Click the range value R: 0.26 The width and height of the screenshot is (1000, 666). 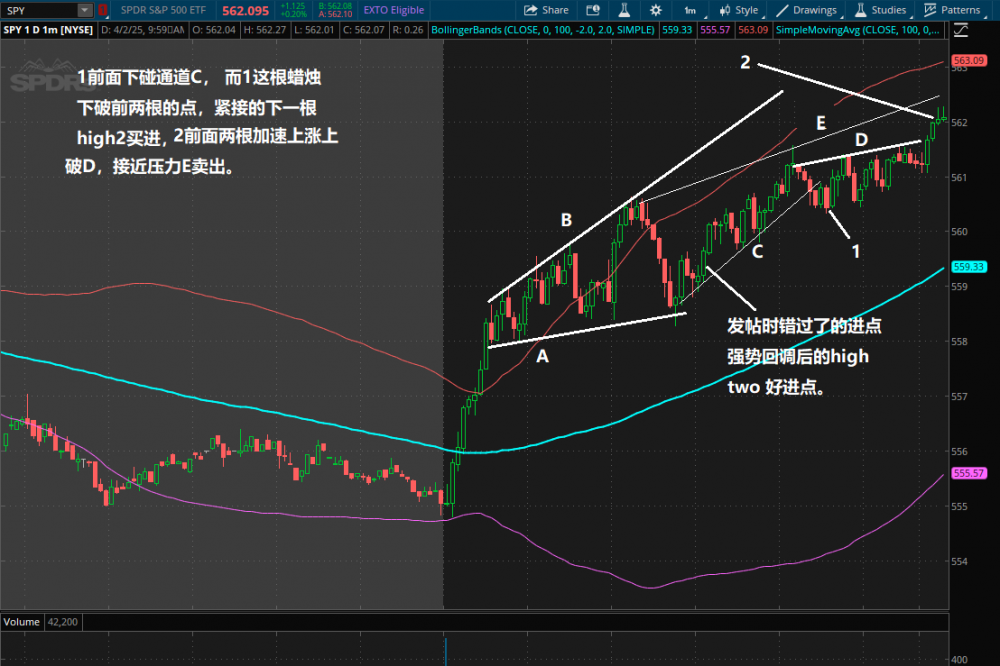[x=408, y=30]
